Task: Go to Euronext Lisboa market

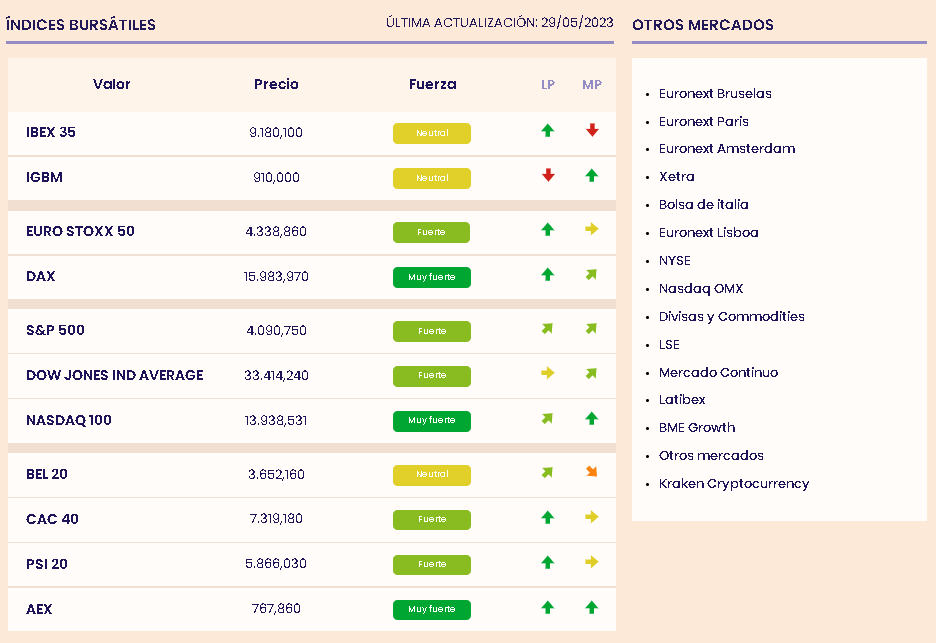Action: (x=708, y=233)
